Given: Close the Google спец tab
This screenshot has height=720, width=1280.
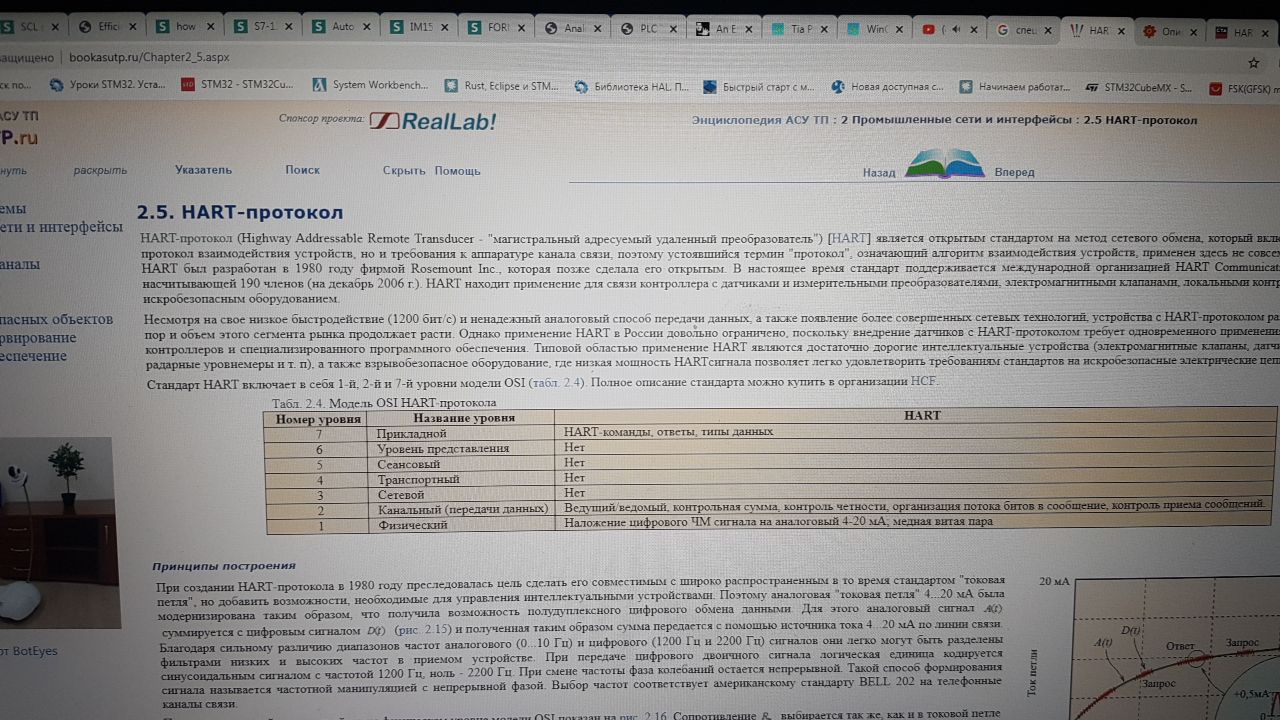Looking at the screenshot, I should click(x=1049, y=30).
